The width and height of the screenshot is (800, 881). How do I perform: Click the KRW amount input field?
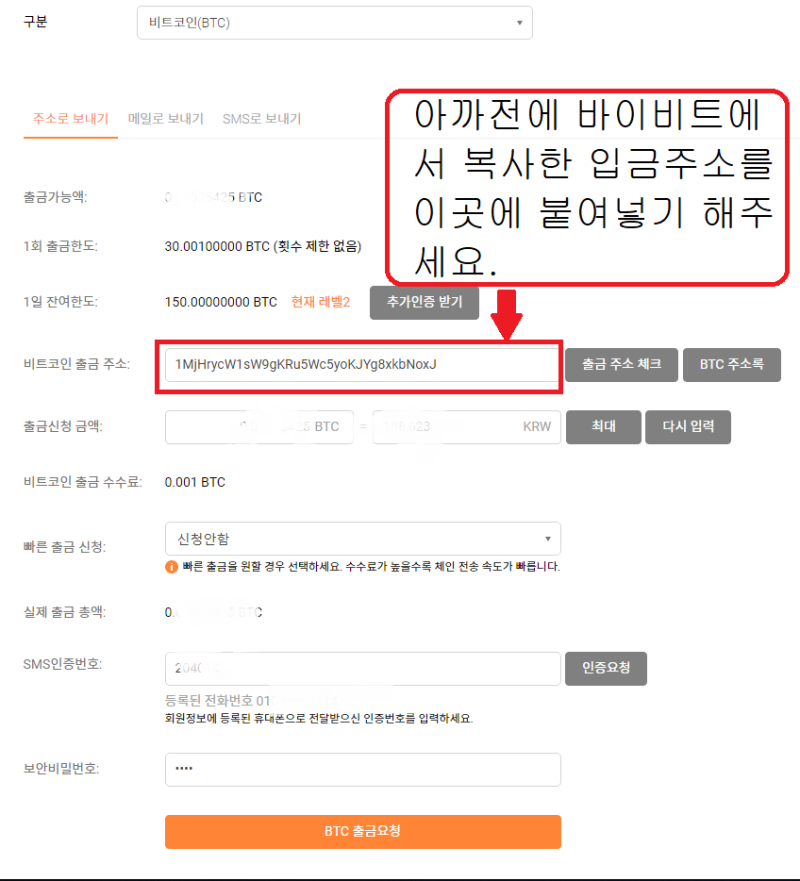(x=466, y=426)
